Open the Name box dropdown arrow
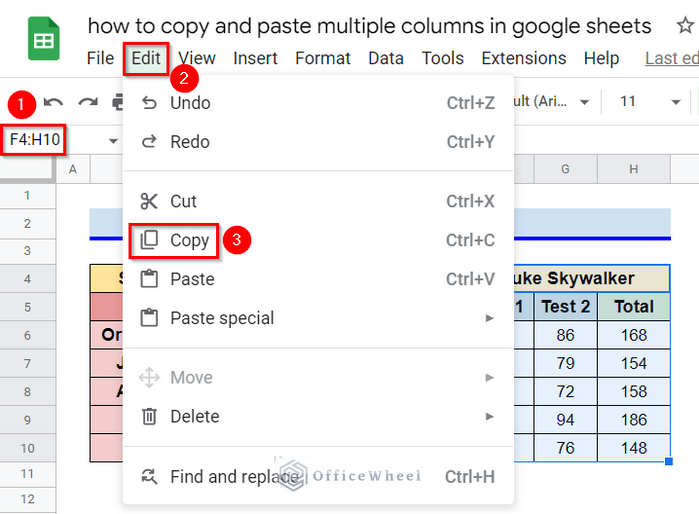The height and width of the screenshot is (514, 699). pos(113,140)
